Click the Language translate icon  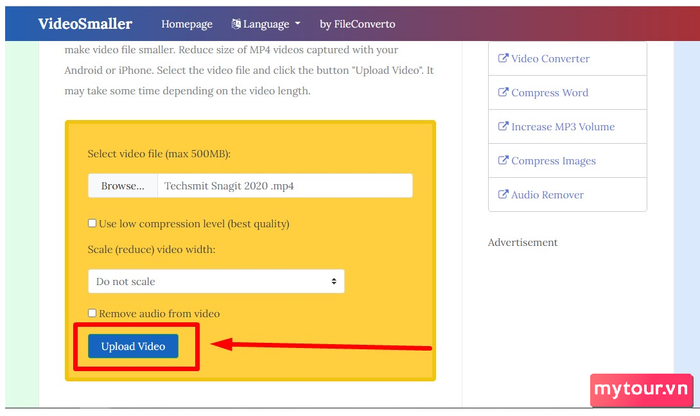click(236, 24)
